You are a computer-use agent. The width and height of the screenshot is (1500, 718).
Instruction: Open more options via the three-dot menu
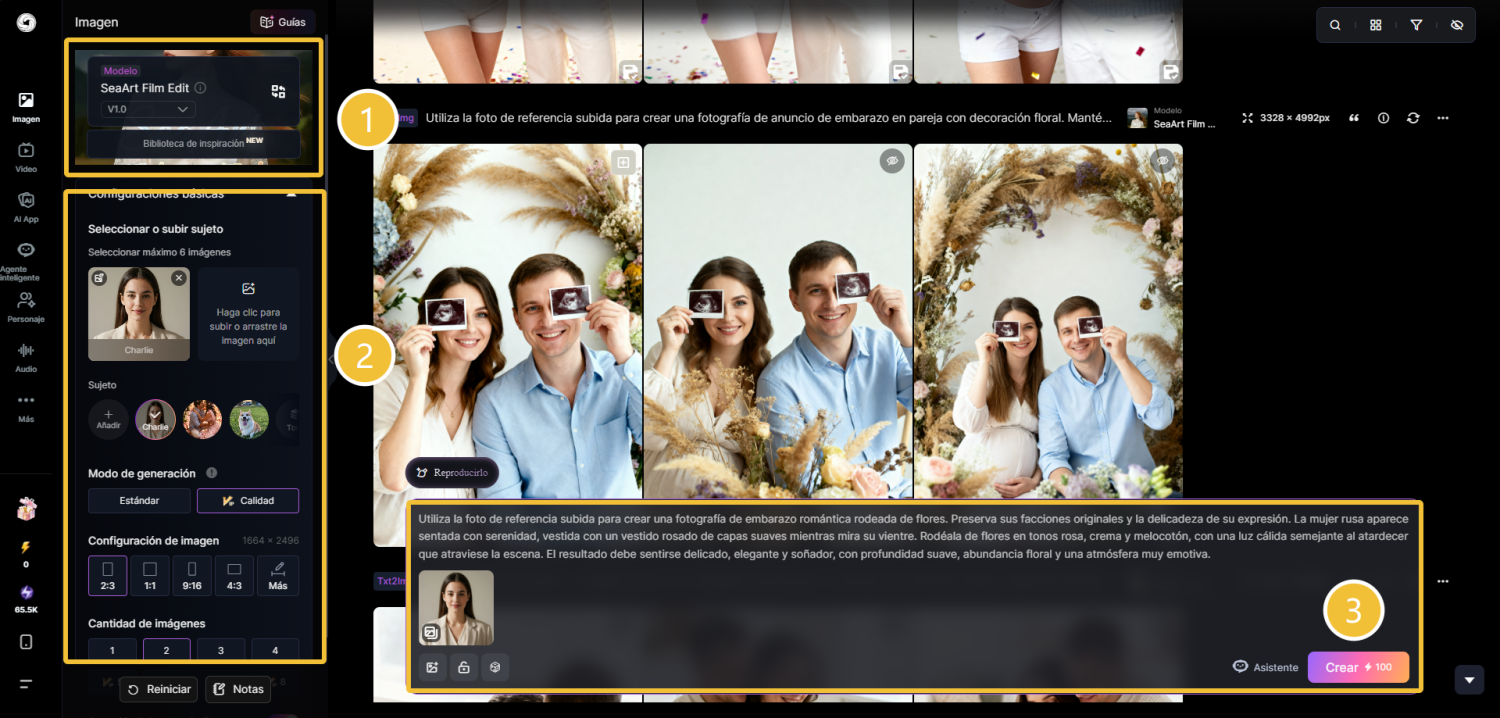coord(1443,118)
